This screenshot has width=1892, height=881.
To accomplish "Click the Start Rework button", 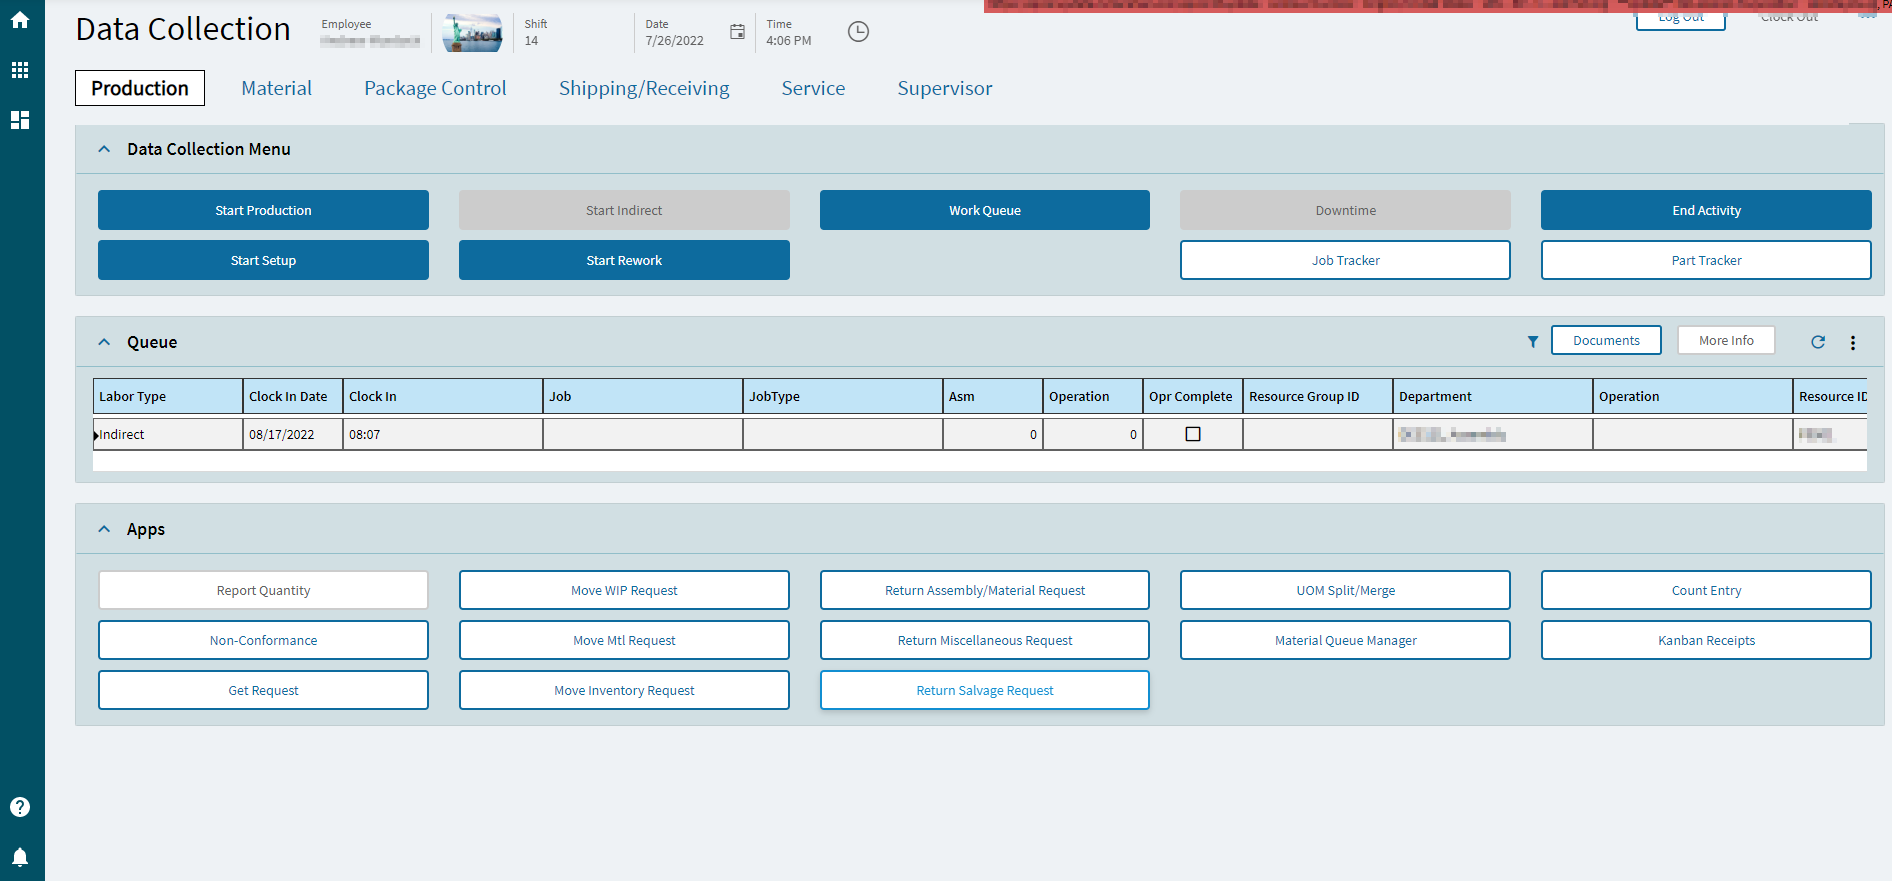I will pyautogui.click(x=624, y=260).
